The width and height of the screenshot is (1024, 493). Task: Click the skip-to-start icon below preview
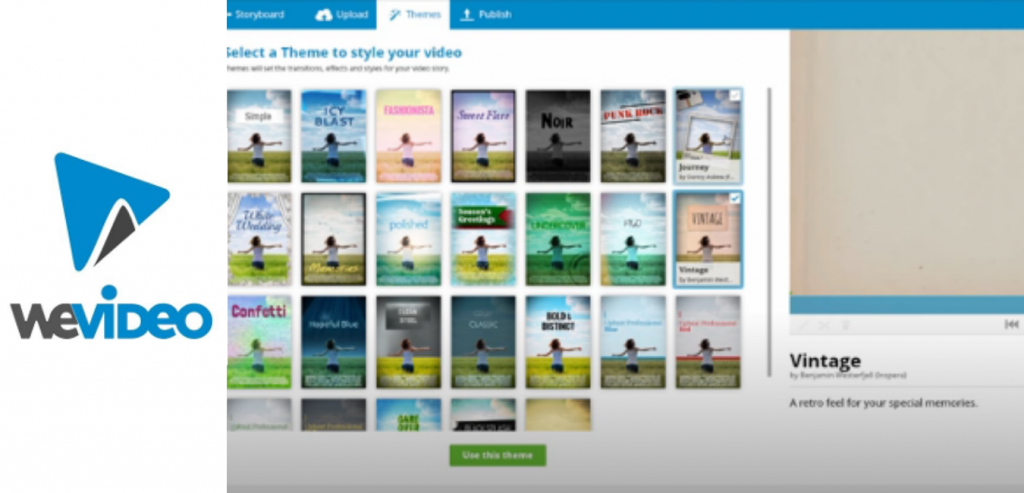pos(1011,325)
